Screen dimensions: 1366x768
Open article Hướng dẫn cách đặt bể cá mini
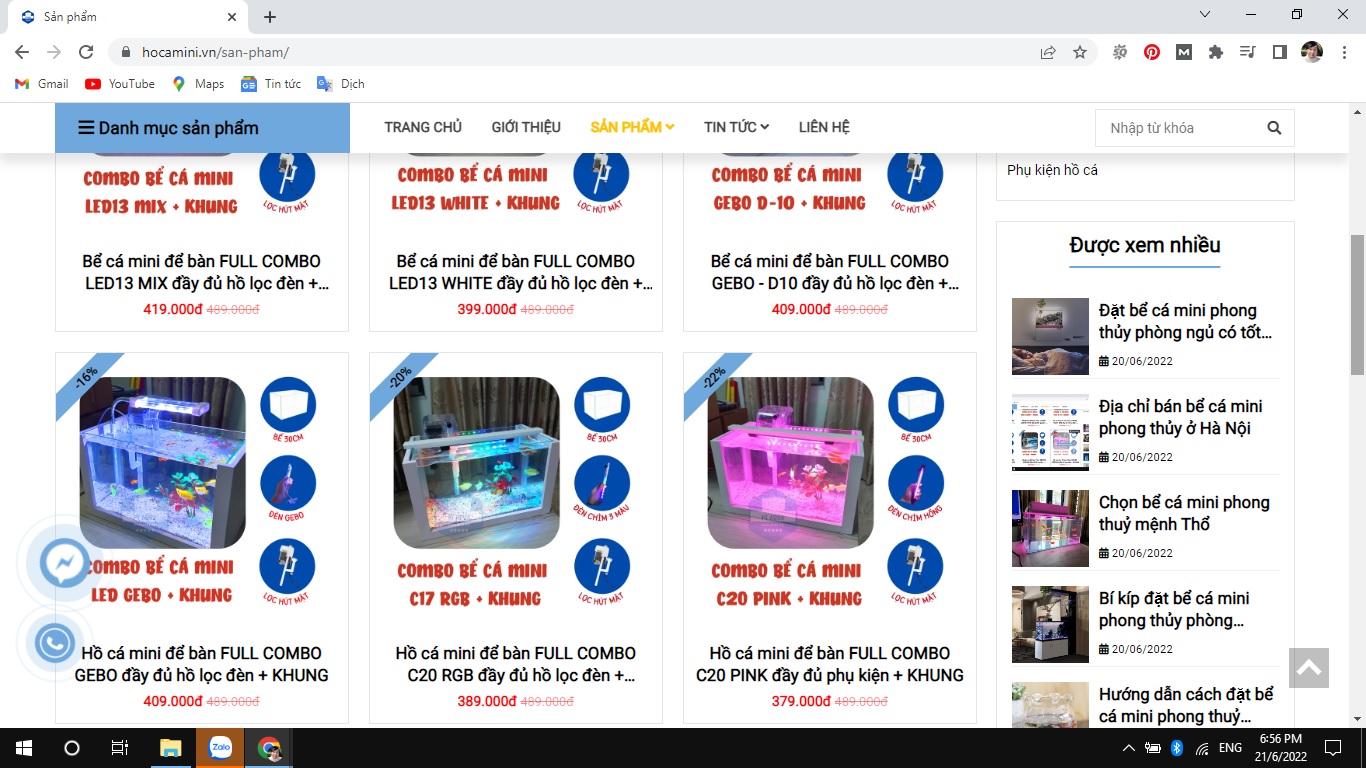[x=1186, y=705]
